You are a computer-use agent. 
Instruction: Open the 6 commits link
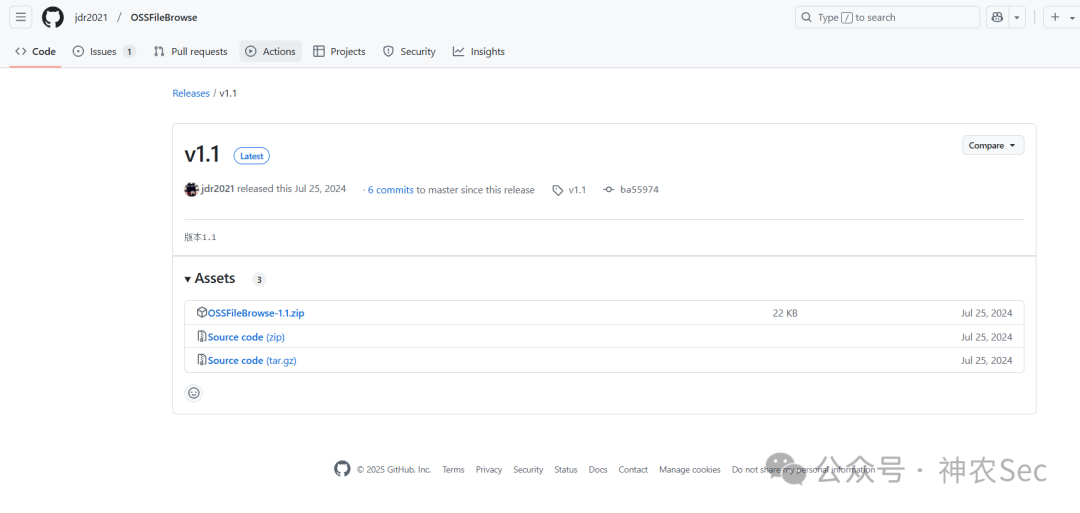point(391,190)
